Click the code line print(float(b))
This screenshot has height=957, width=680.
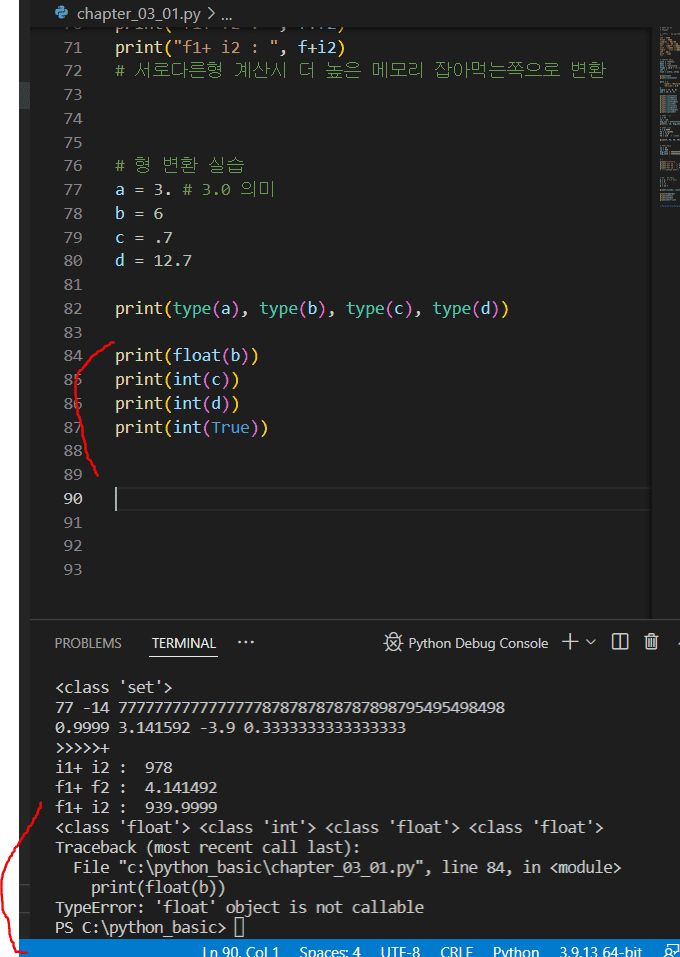(187, 355)
